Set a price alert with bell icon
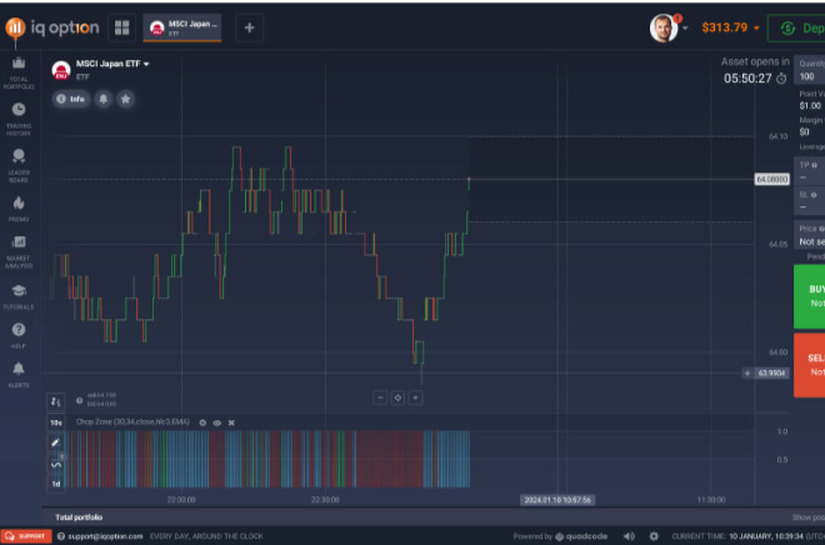Viewport: 825px width, 545px height. coord(103,99)
